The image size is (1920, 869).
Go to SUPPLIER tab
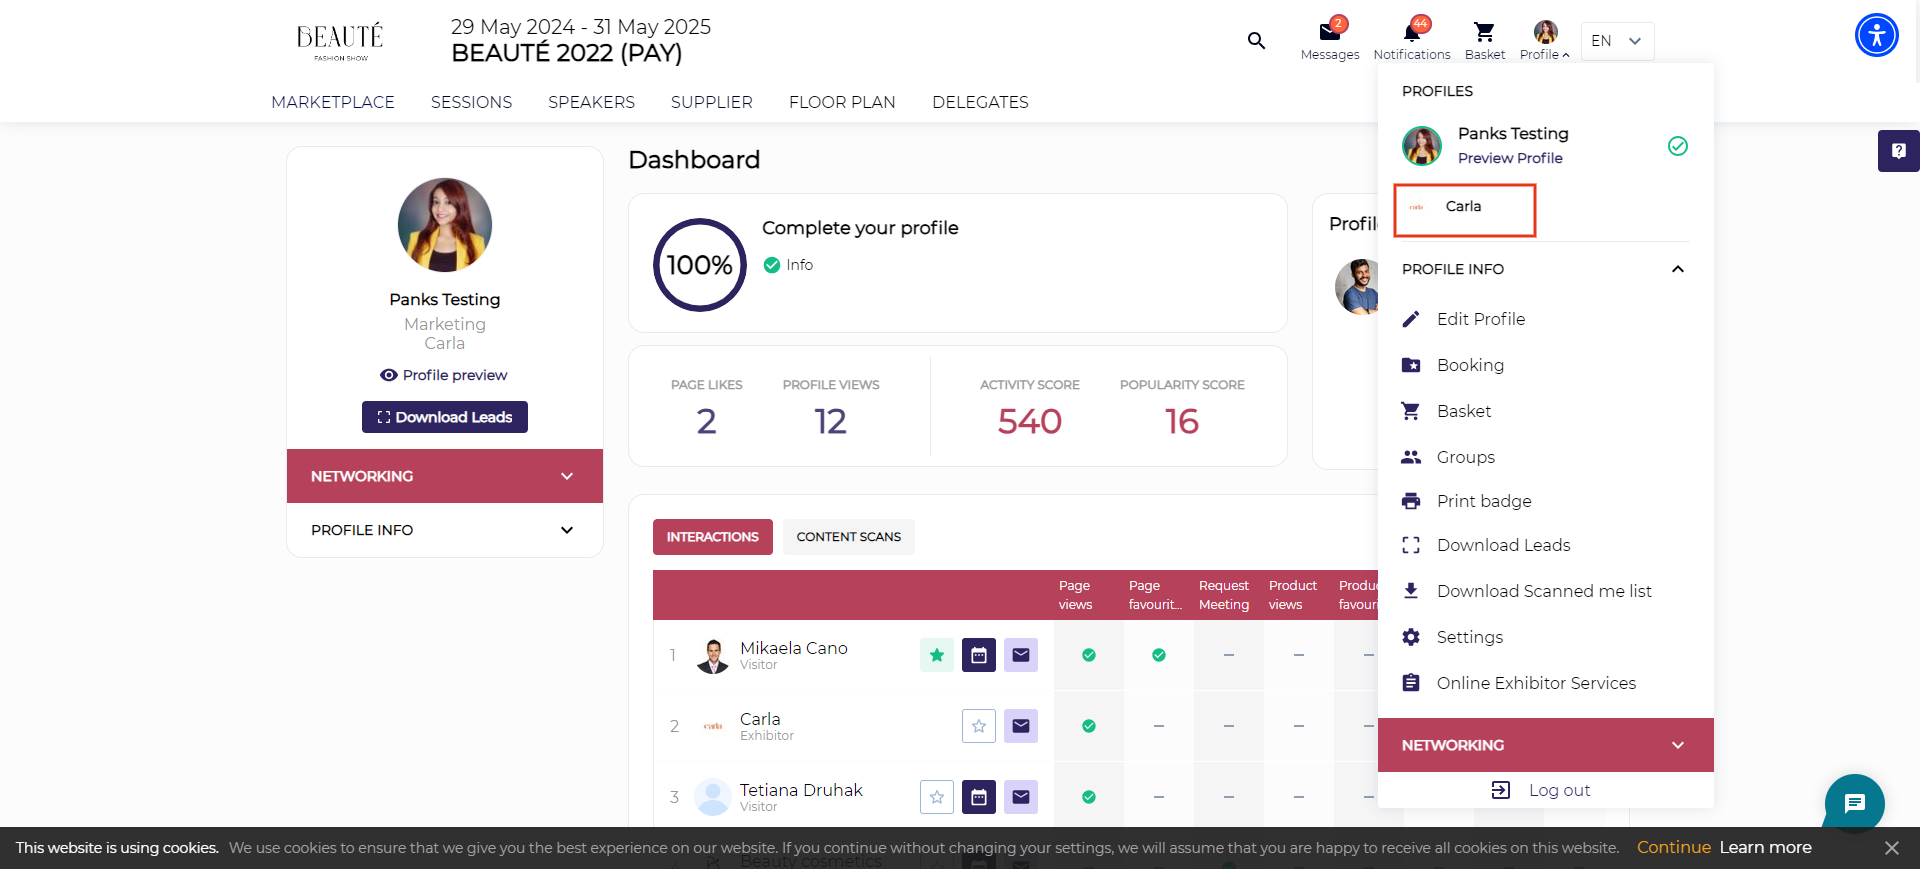click(x=712, y=102)
